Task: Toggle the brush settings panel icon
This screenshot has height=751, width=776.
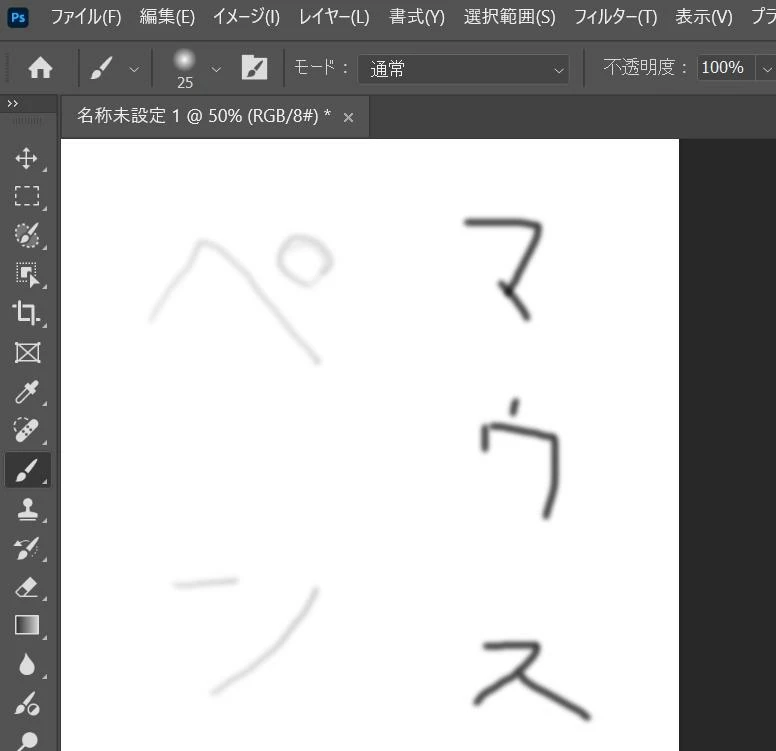Action: coord(254,67)
